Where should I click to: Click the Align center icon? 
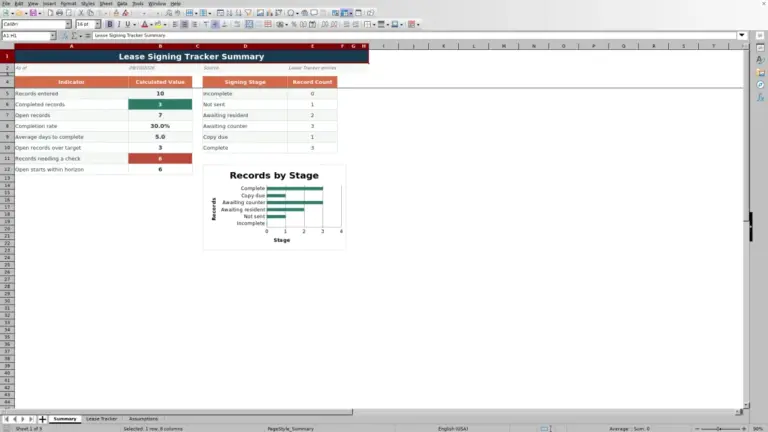pyautogui.click(x=184, y=24)
